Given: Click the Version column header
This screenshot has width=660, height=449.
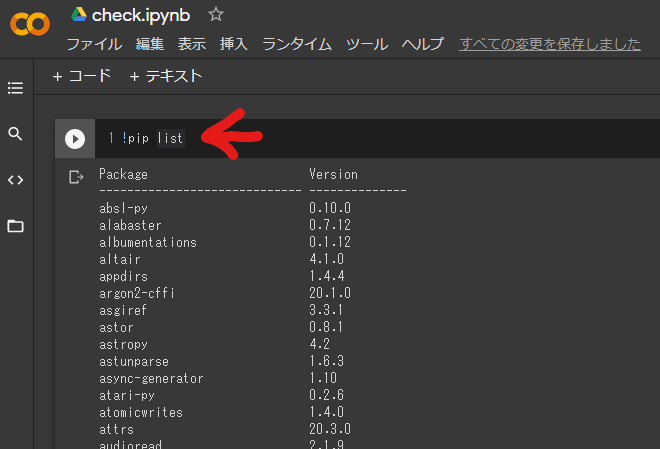Looking at the screenshot, I should [333, 174].
